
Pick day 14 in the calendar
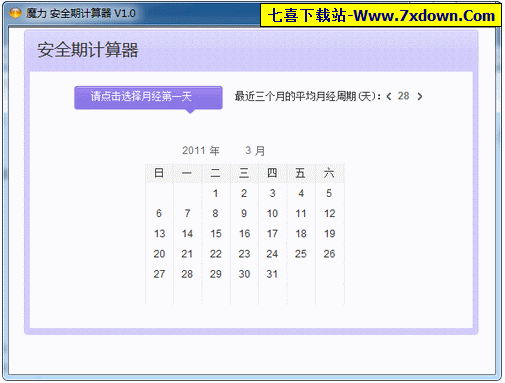tap(187, 234)
